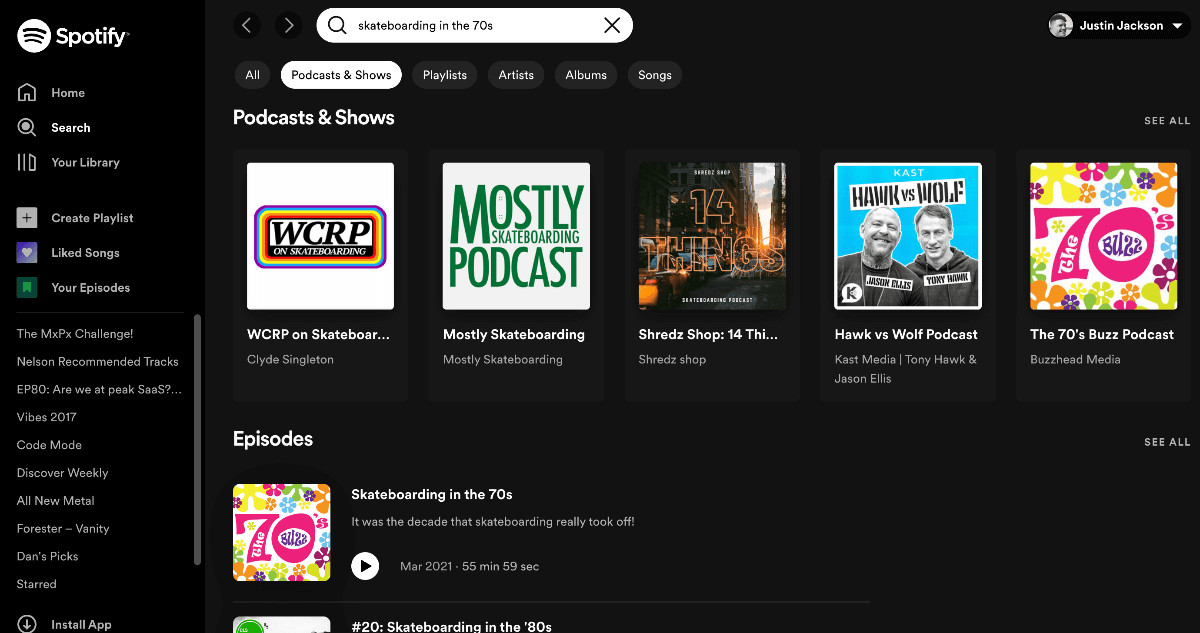The width and height of the screenshot is (1200, 633).
Task: Switch to the Songs filter
Action: click(x=654, y=75)
